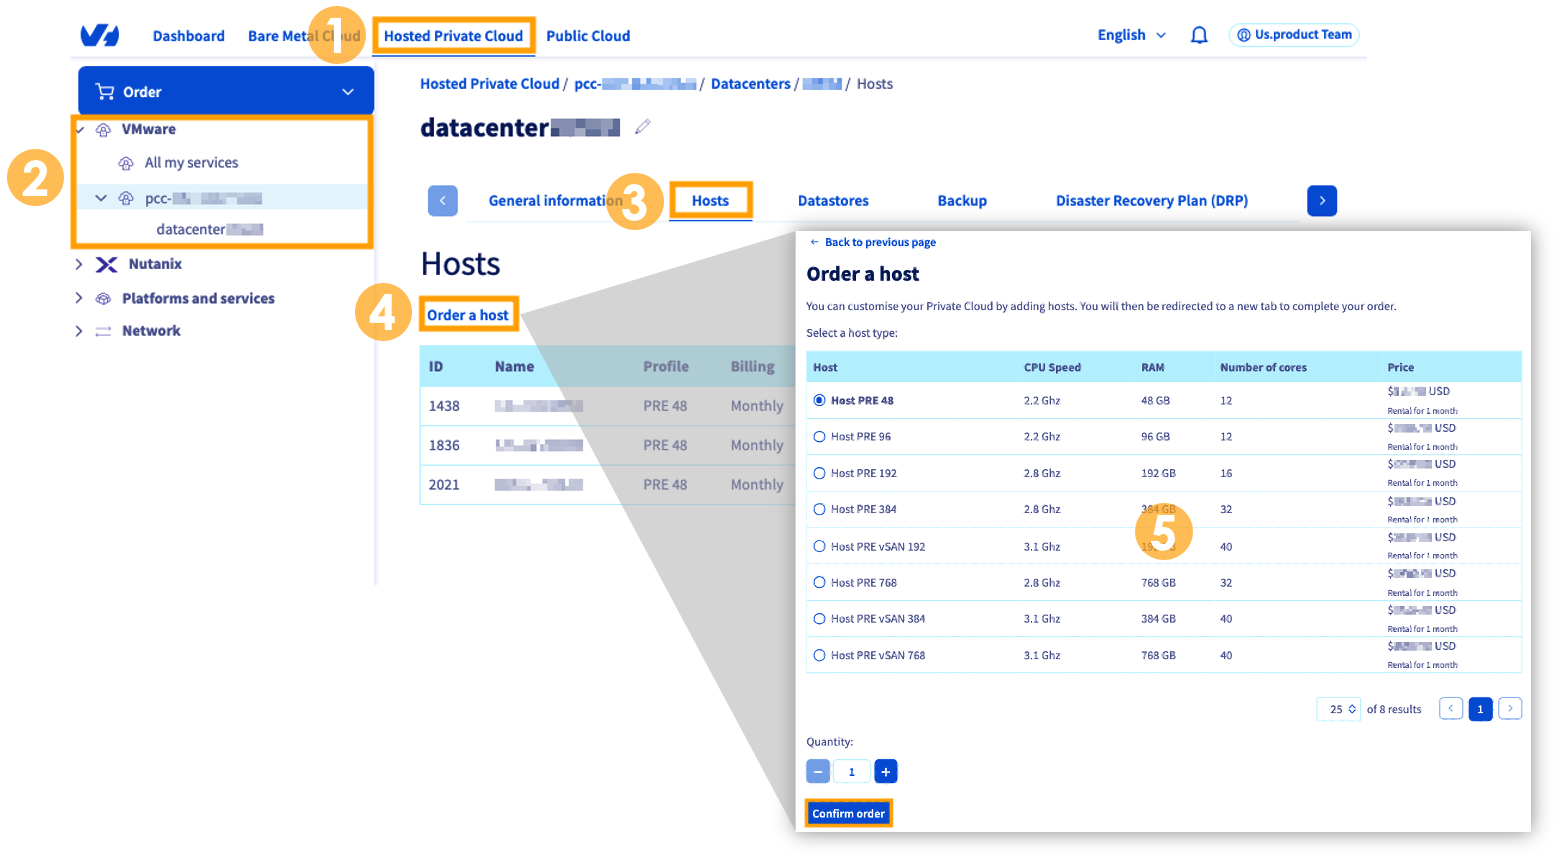Click the Network arrows icon
1560x858 pixels.
click(103, 331)
